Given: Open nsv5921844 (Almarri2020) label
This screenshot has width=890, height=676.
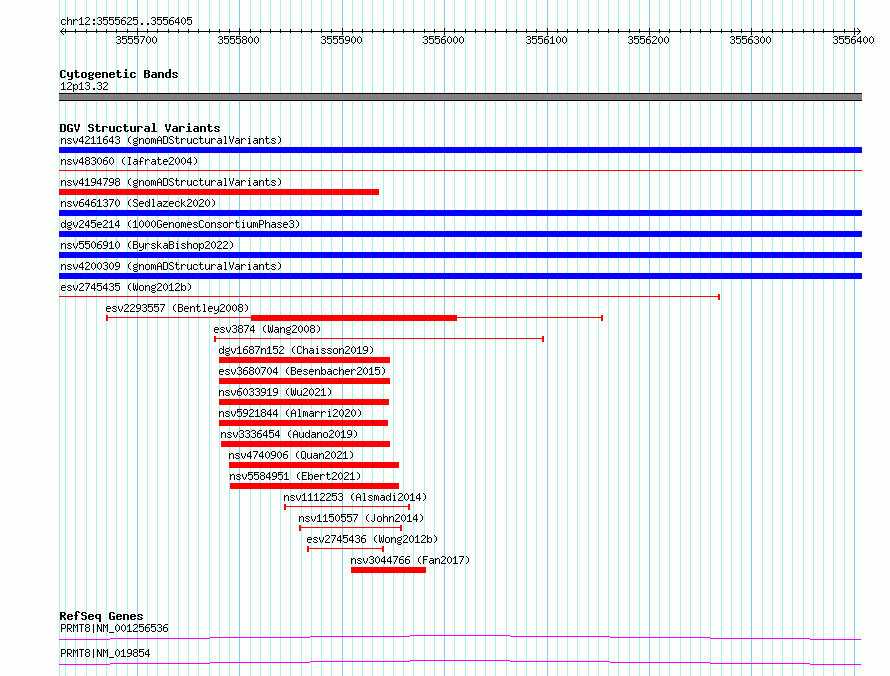Looking at the screenshot, I should click(x=290, y=413).
